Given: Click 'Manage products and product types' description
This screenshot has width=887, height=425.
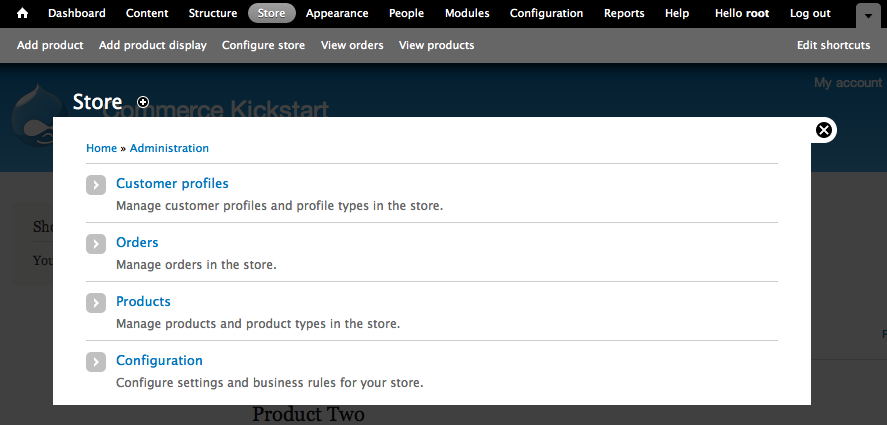Looking at the screenshot, I should (x=258, y=324).
